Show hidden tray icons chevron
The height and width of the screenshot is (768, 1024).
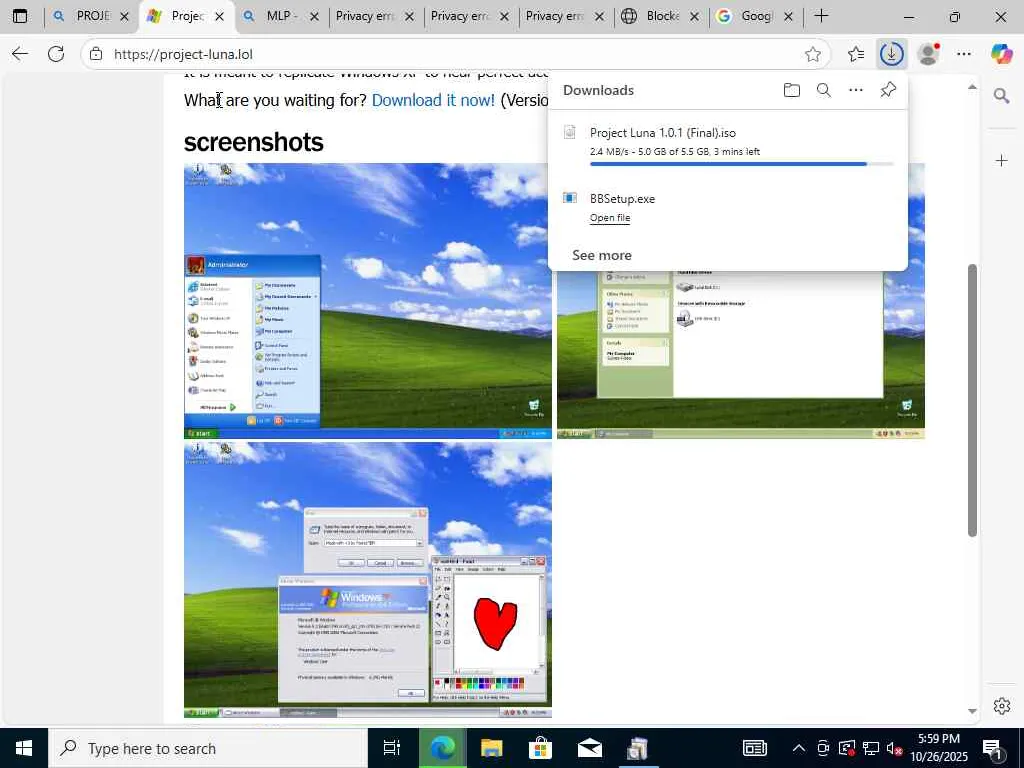coord(798,748)
